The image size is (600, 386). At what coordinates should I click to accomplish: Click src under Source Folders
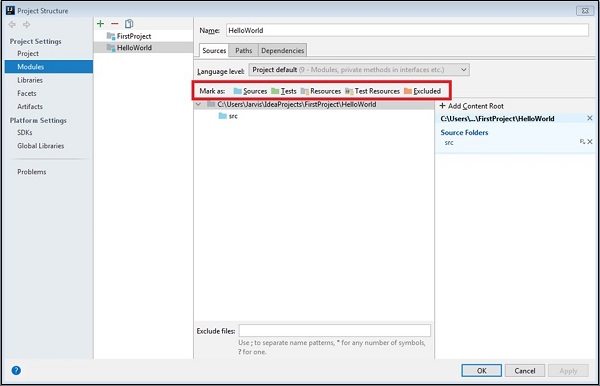pyautogui.click(x=449, y=143)
